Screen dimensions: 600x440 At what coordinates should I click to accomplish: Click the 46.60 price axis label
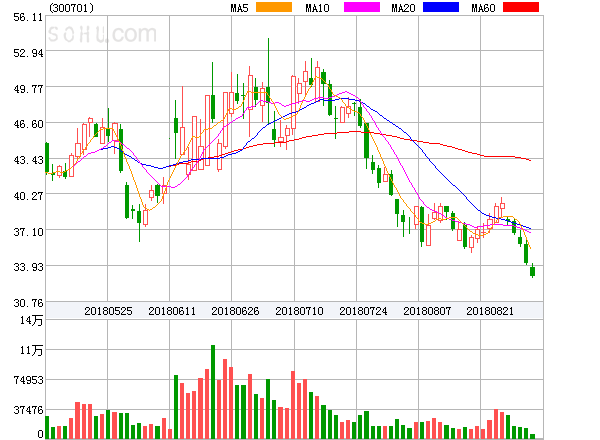28,124
